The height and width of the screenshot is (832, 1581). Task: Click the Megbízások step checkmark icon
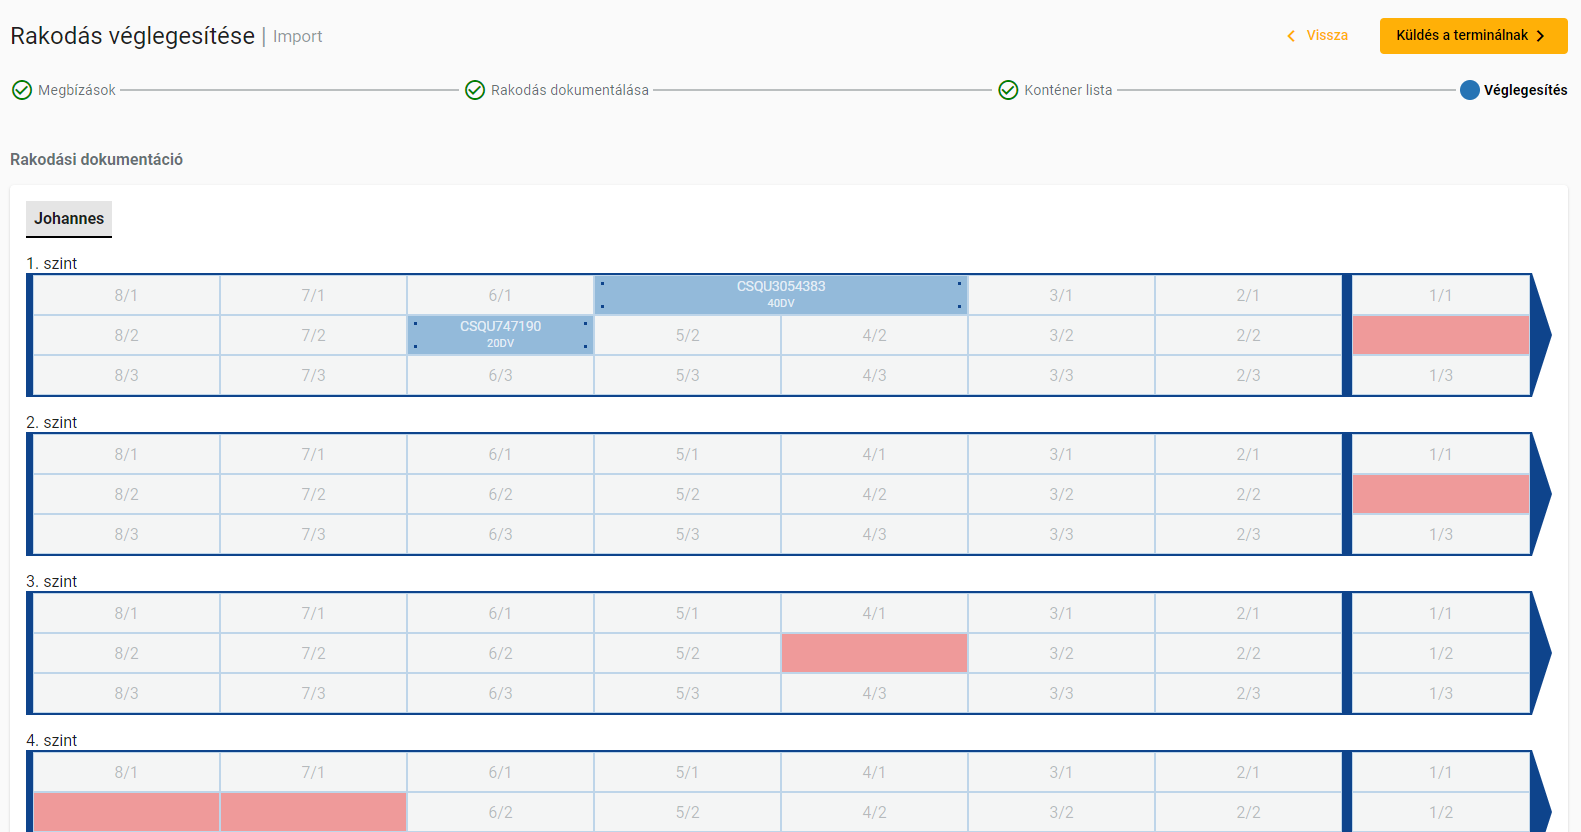[x=22, y=90]
